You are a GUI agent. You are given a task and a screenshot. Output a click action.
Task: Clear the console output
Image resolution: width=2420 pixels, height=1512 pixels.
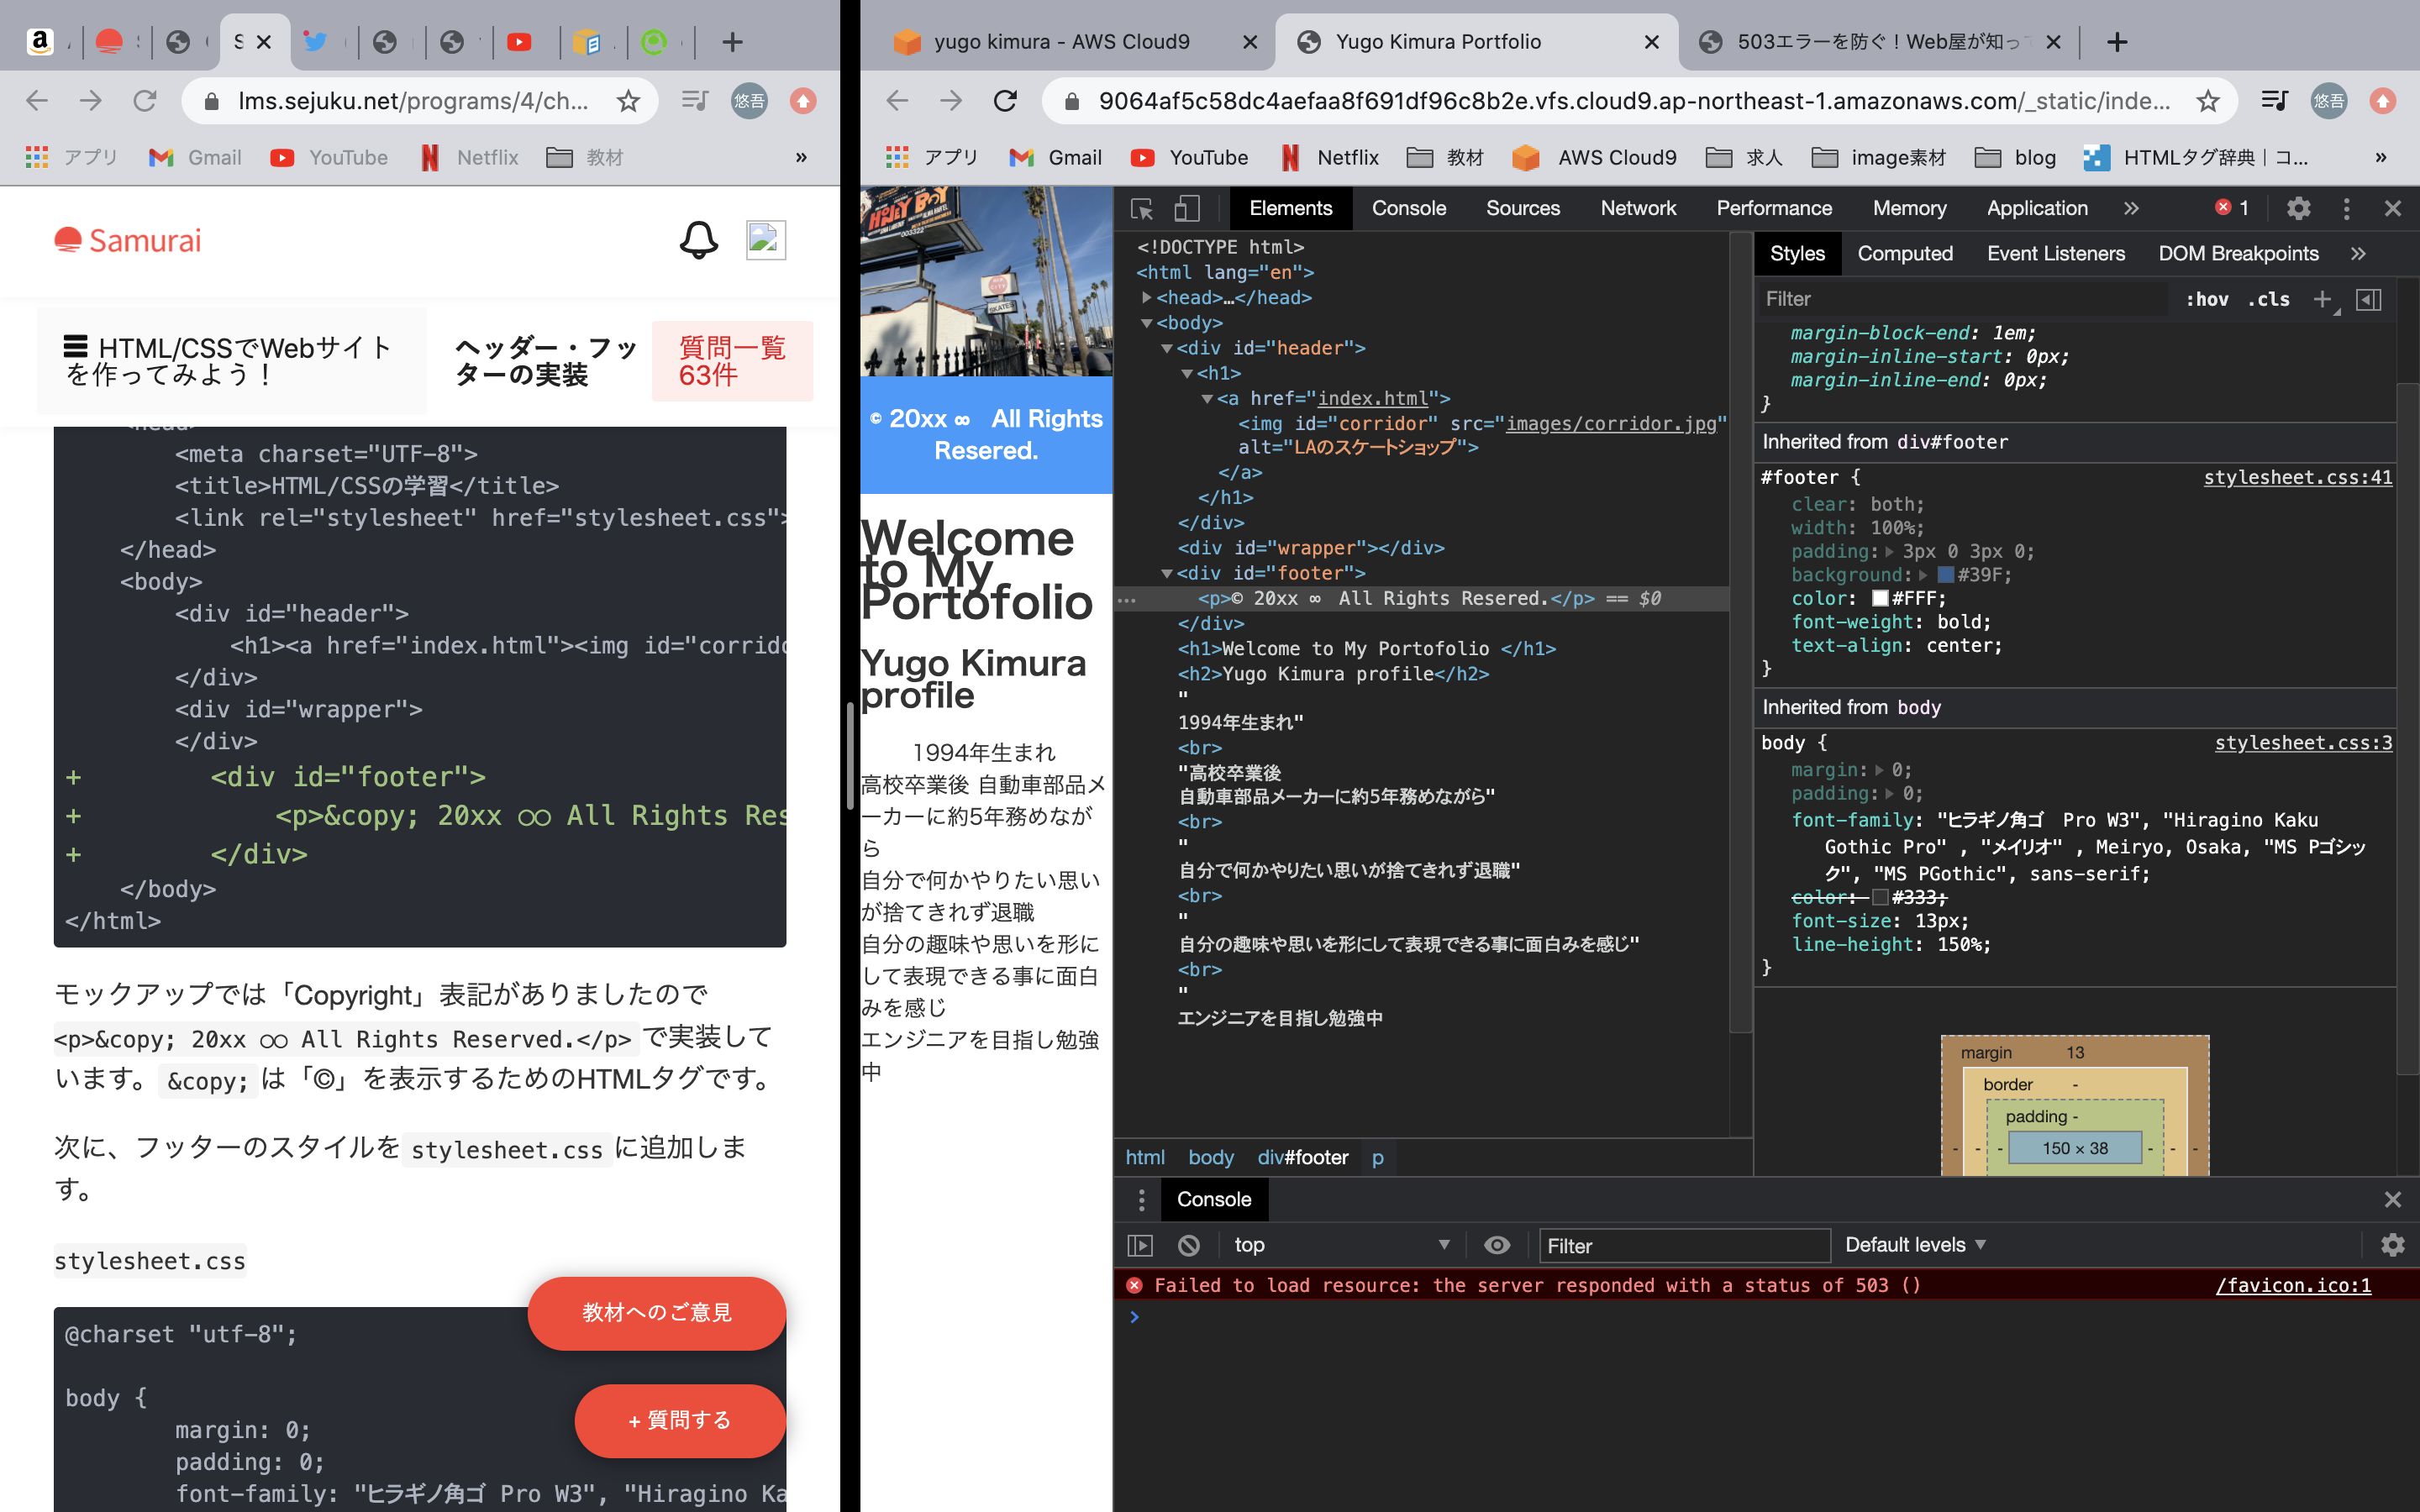[x=1190, y=1245]
